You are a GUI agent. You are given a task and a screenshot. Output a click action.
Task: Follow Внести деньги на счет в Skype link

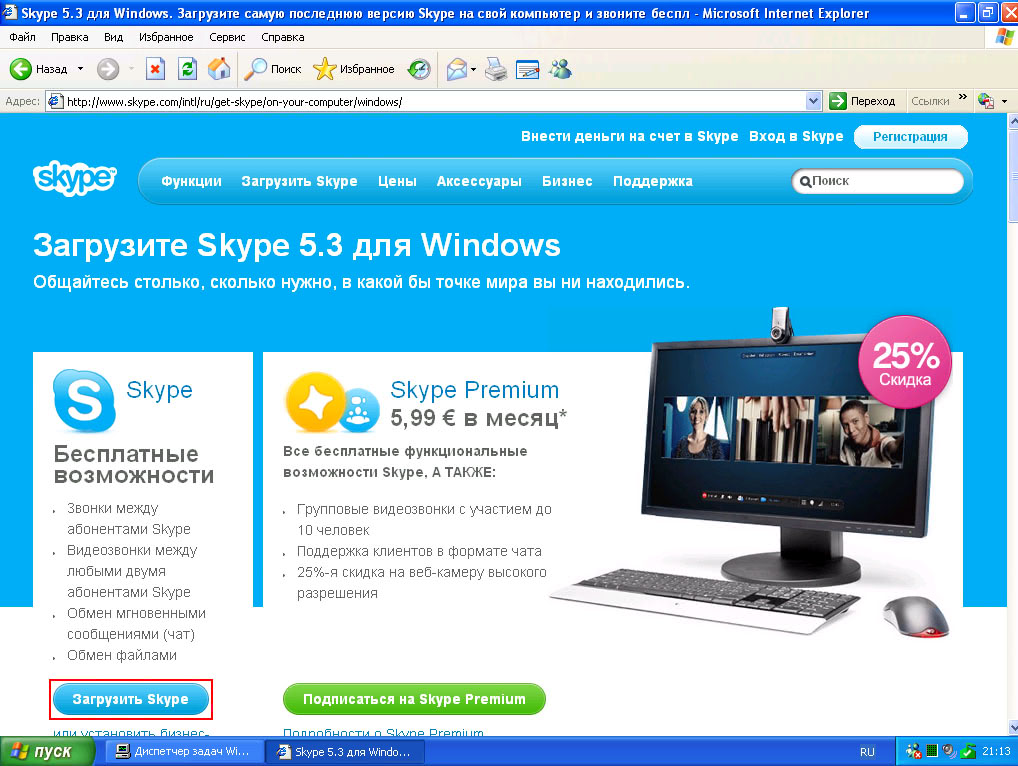[x=630, y=136]
